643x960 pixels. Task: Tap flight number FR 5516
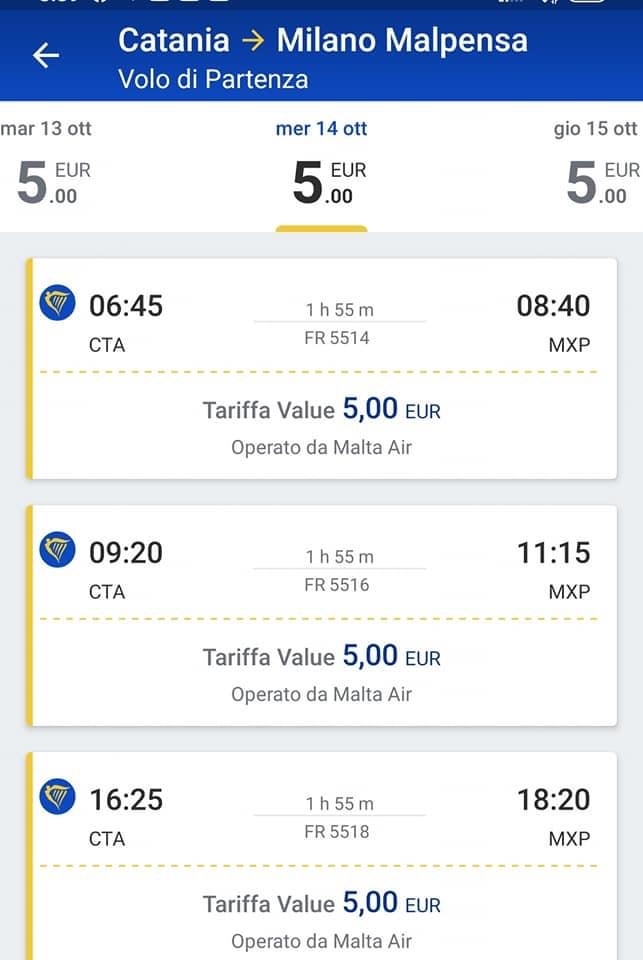(x=337, y=585)
